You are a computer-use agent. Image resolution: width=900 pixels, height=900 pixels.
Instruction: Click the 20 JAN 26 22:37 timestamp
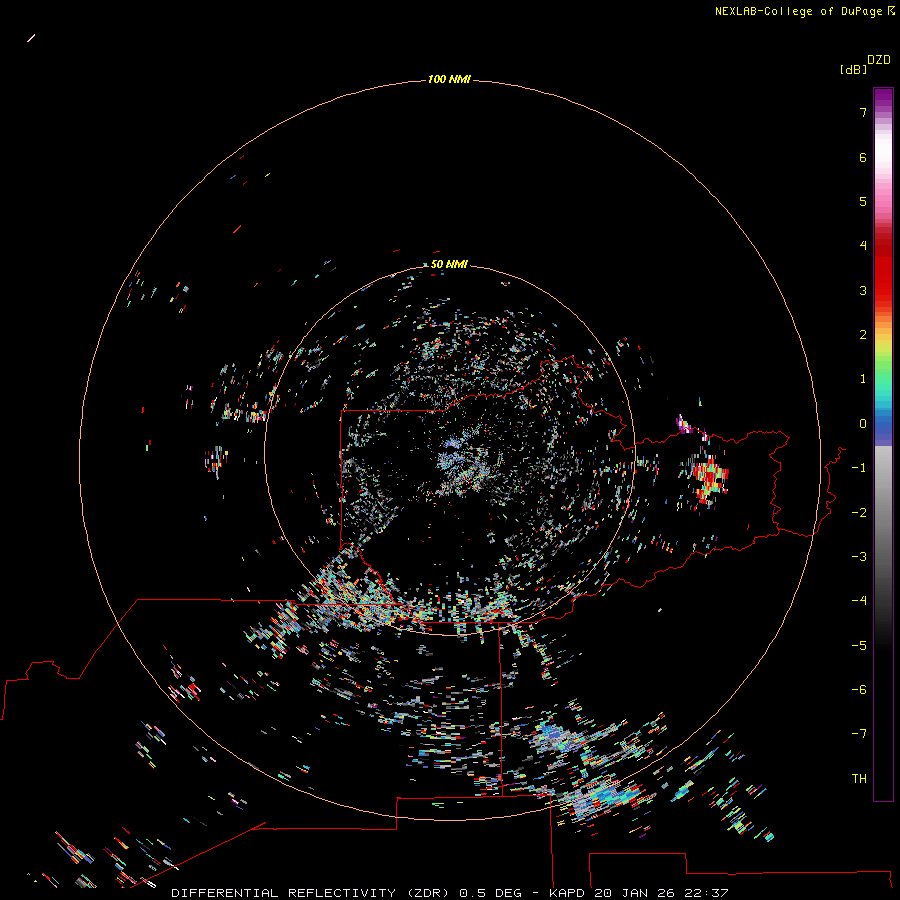coord(661,893)
